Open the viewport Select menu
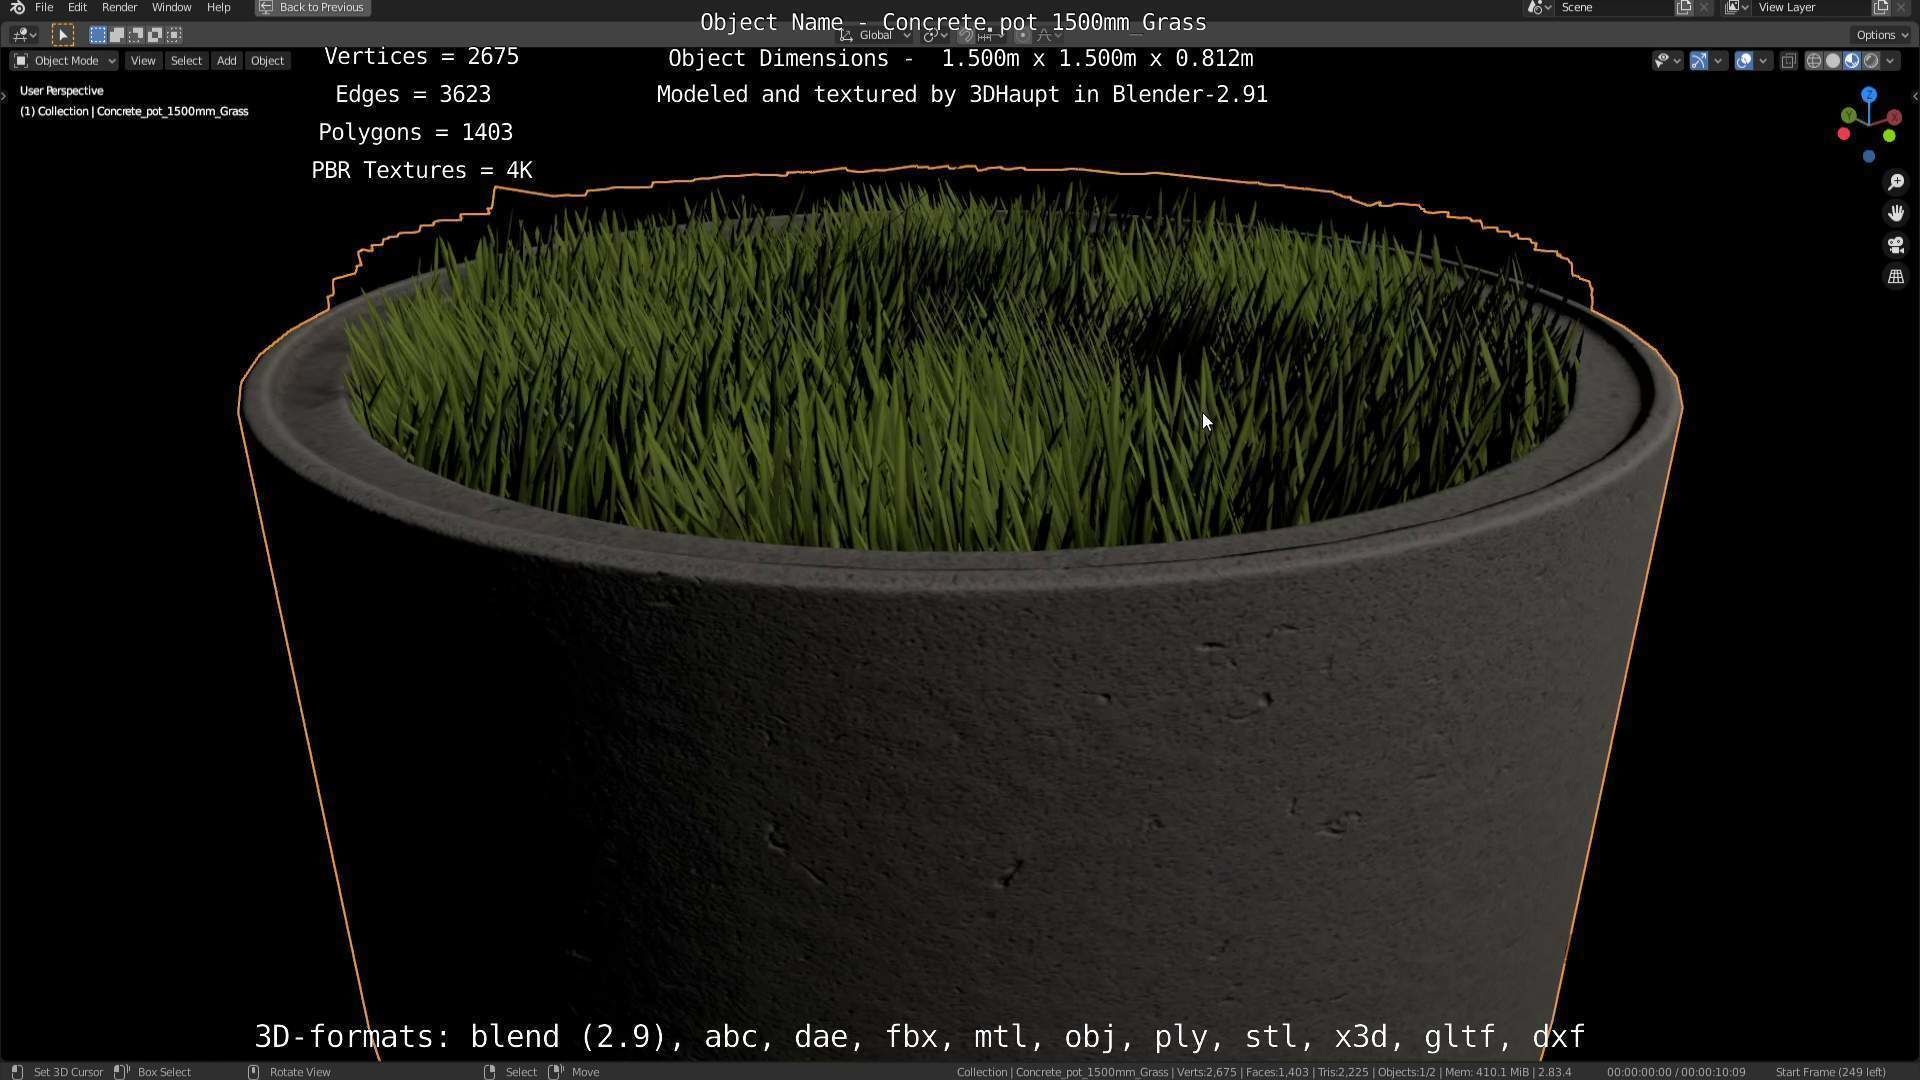The image size is (1920, 1080). (x=186, y=61)
